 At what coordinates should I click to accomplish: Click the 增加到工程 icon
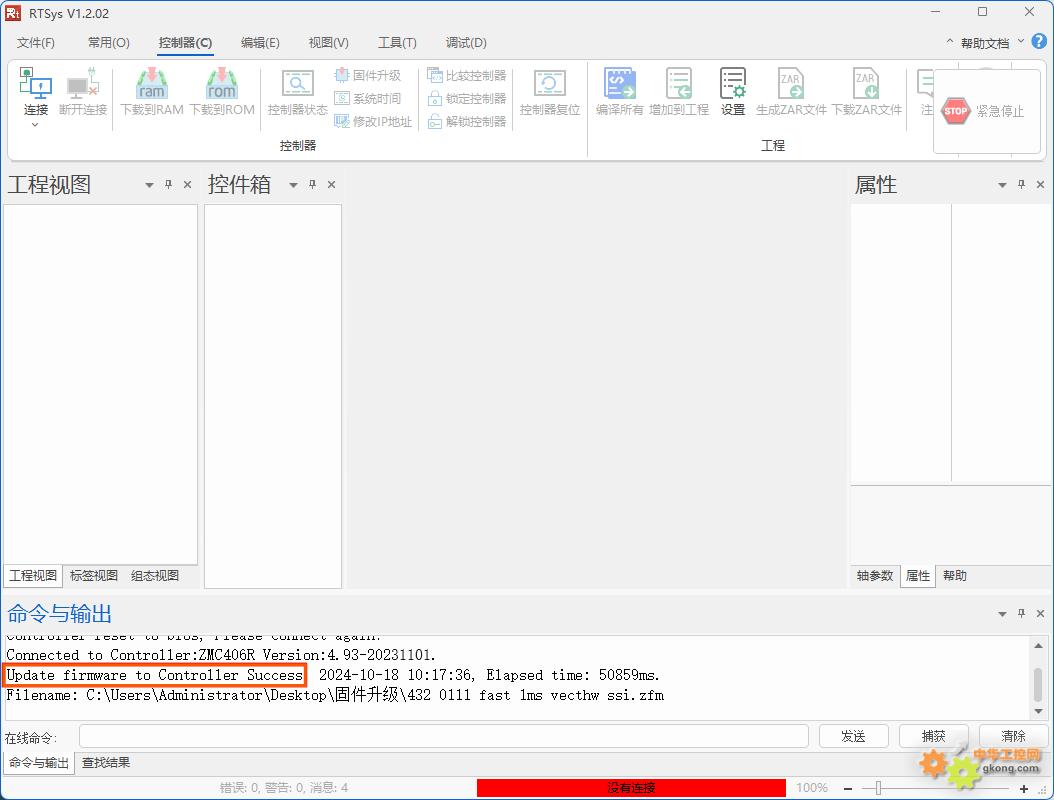679,83
